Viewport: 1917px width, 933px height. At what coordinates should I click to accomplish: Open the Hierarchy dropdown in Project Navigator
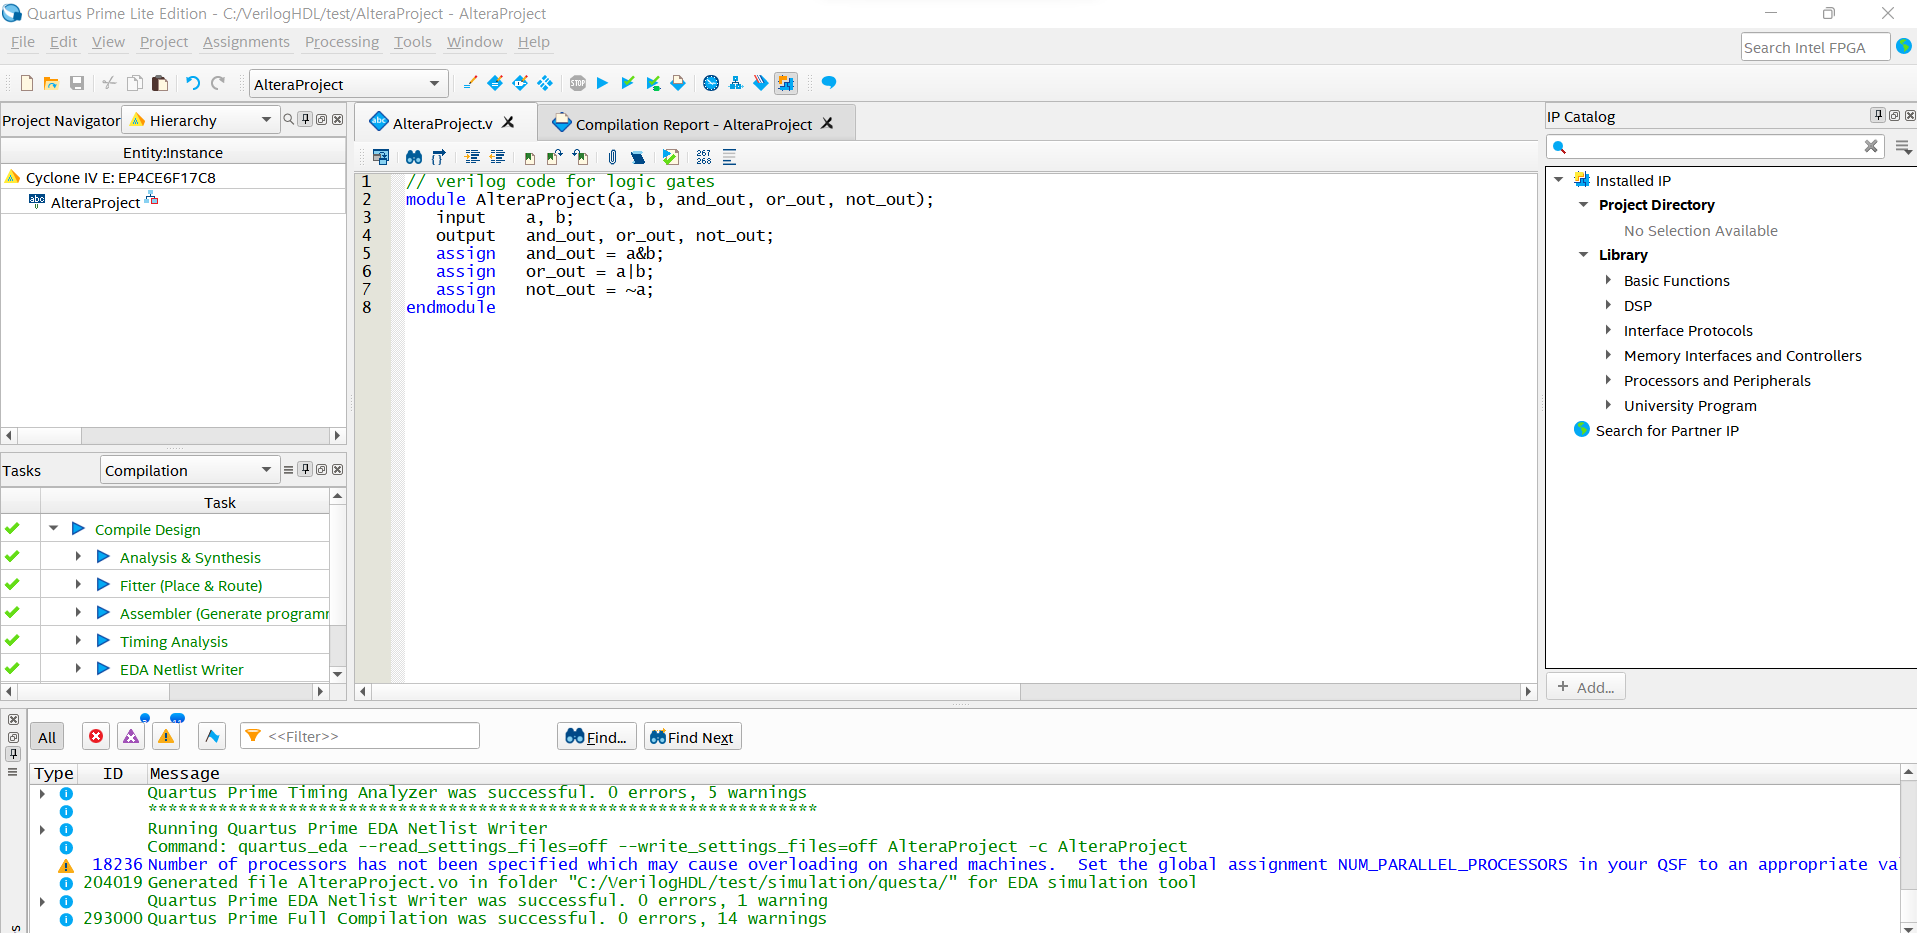[x=200, y=120]
